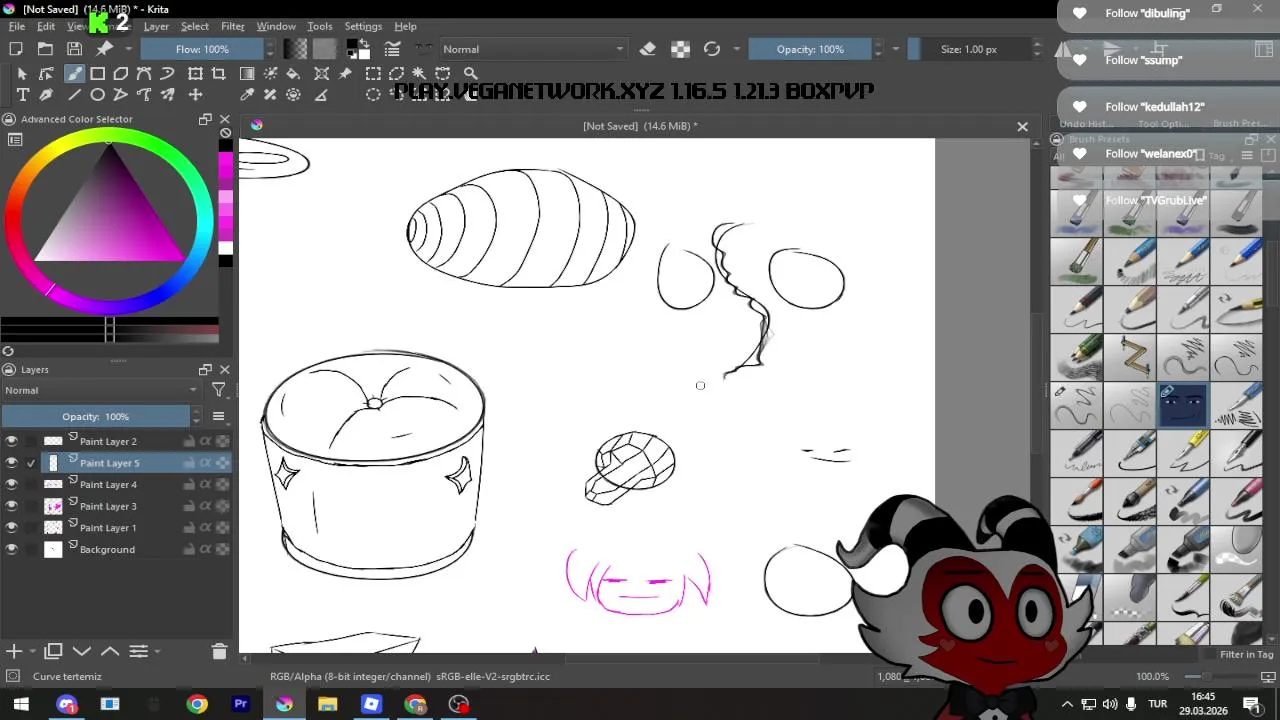Open the brush blending mode Normal dropdown
Image resolution: width=1280 pixels, height=720 pixels.
[x=532, y=49]
